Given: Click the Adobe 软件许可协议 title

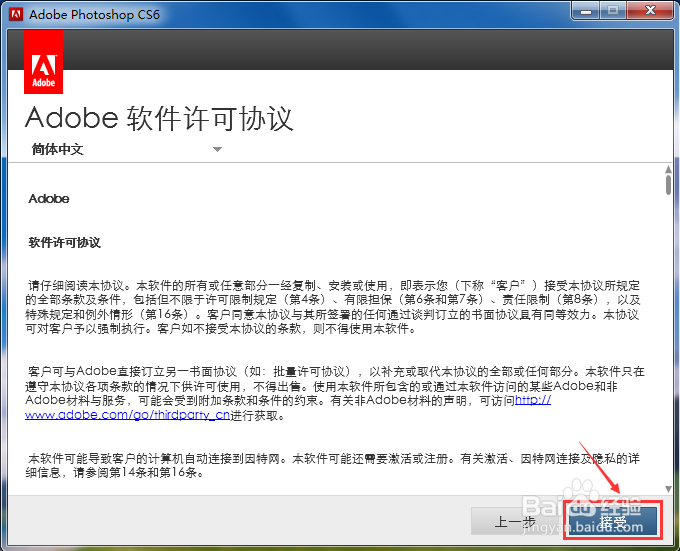Looking at the screenshot, I should [x=159, y=118].
